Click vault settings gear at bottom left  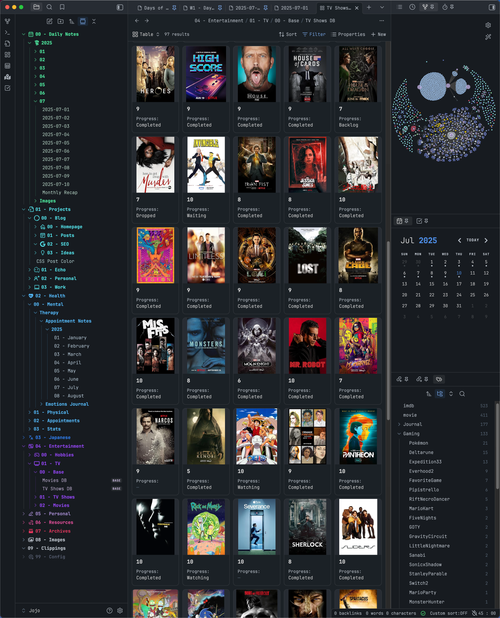click(120, 610)
